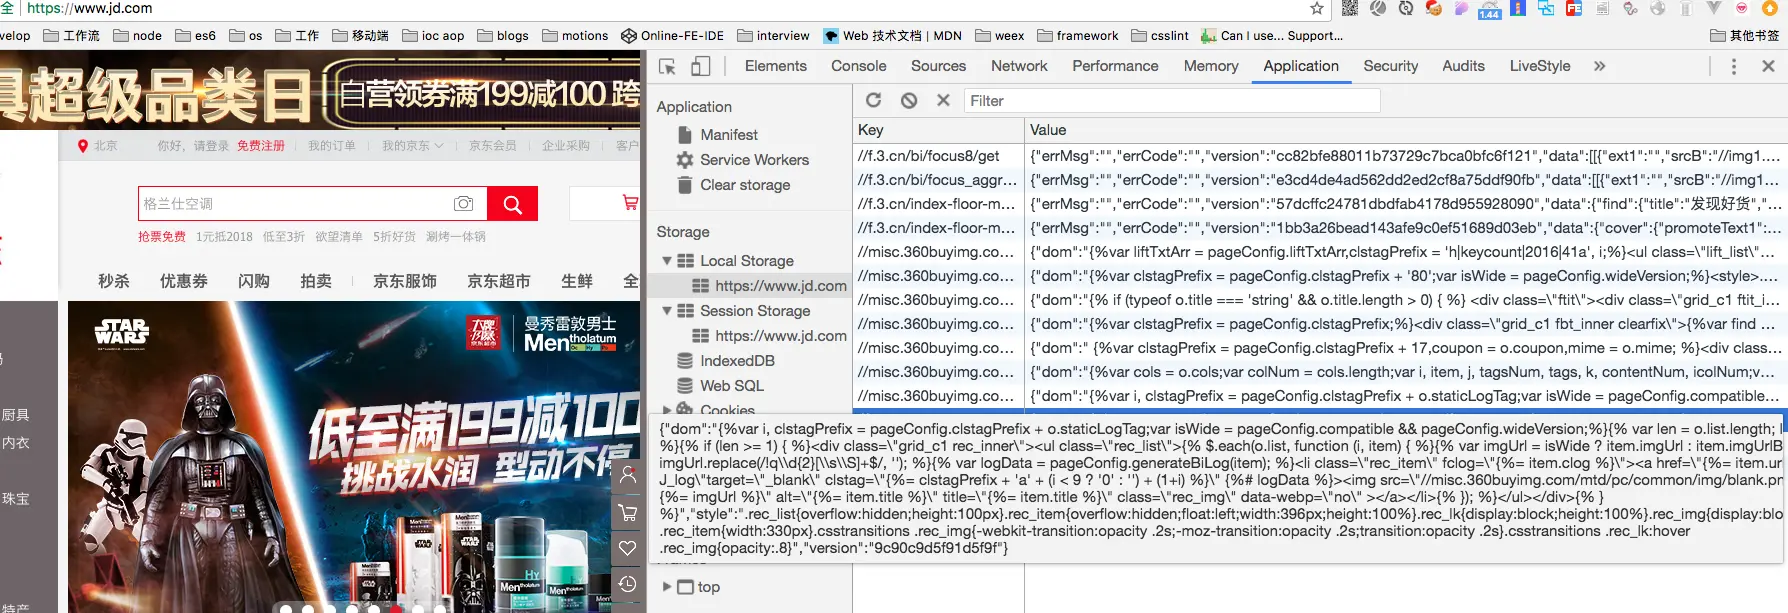
Task: Click the 免费注册 register link
Action: [x=261, y=146]
